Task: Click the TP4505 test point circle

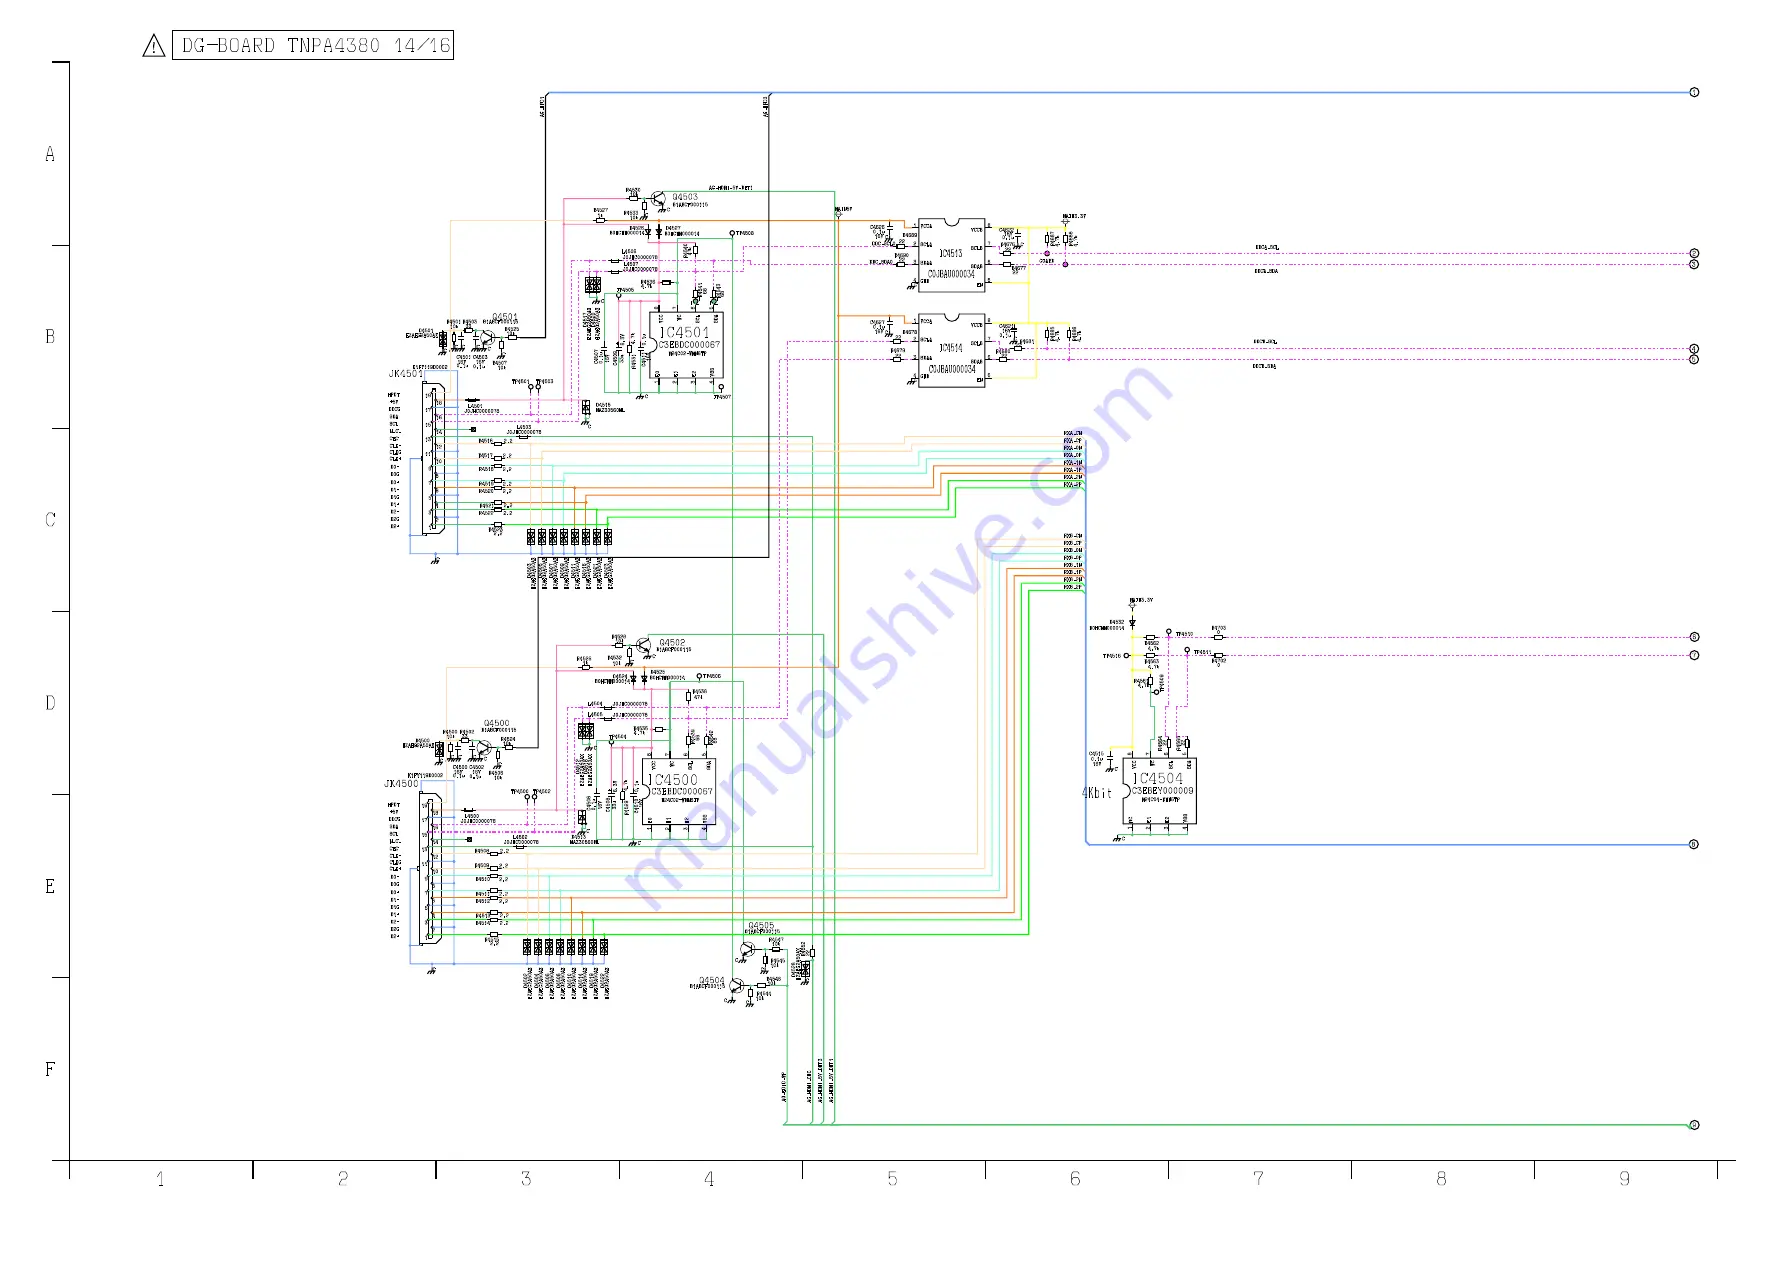Action: 618,296
